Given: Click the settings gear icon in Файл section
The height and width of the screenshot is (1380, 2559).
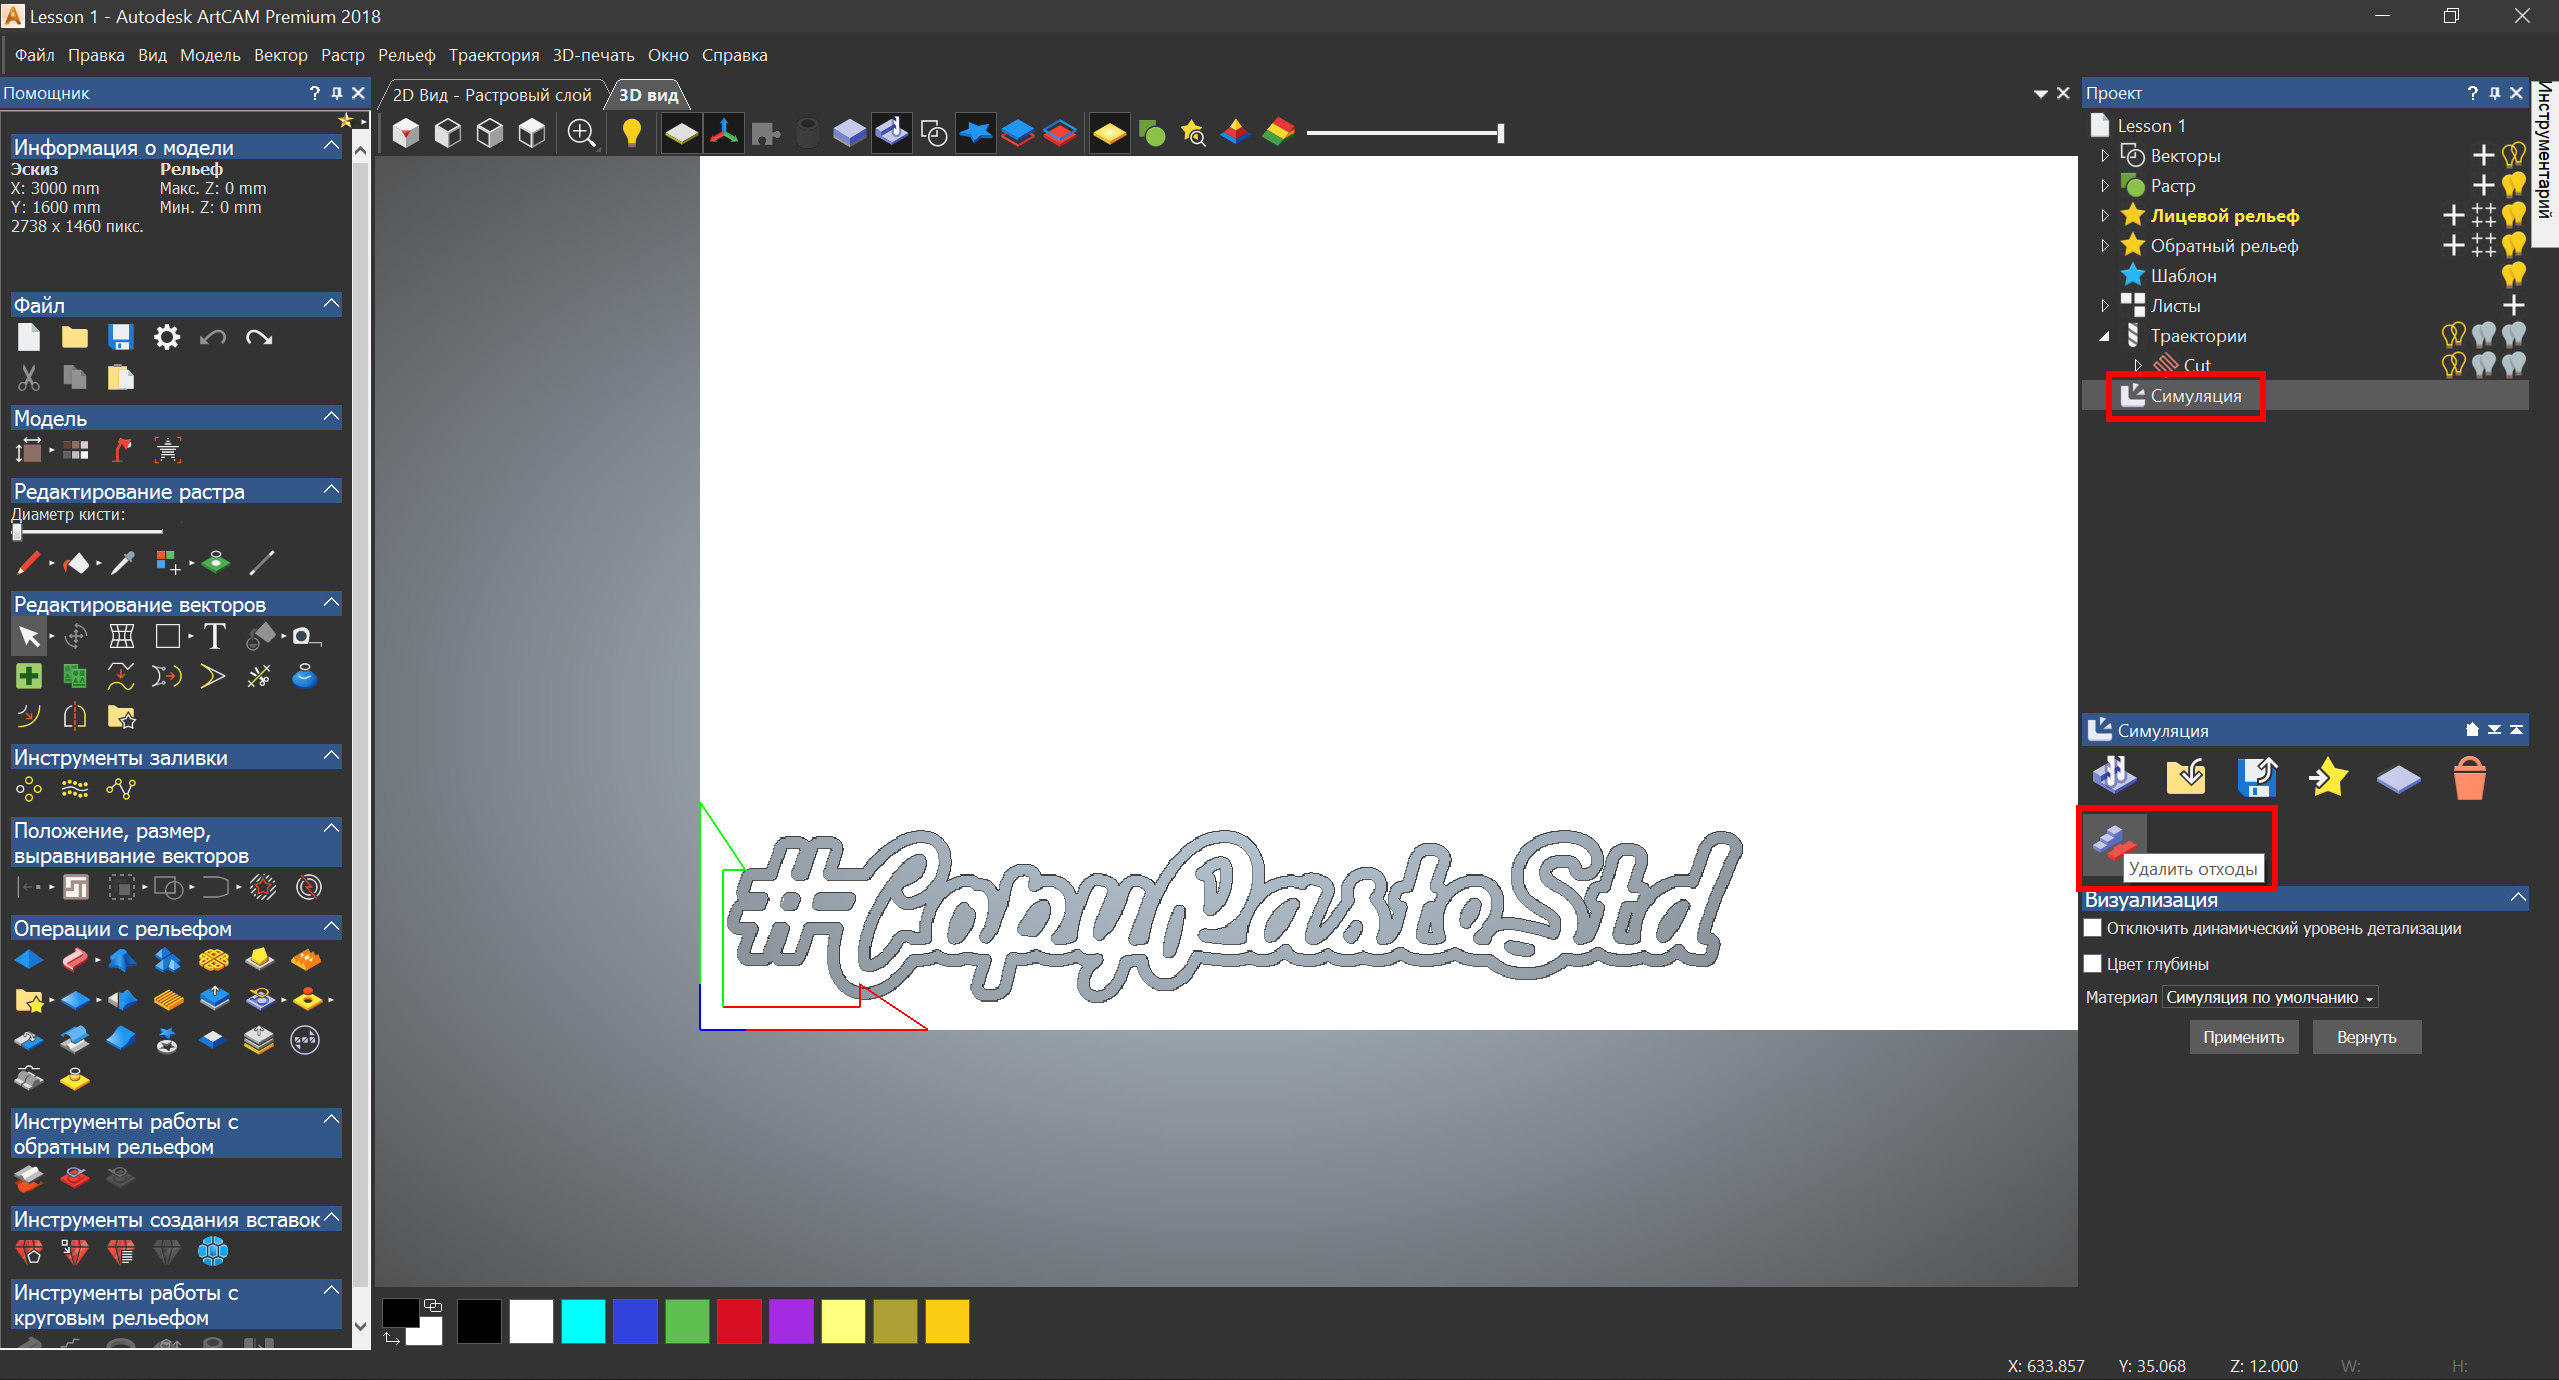Looking at the screenshot, I should [x=166, y=337].
